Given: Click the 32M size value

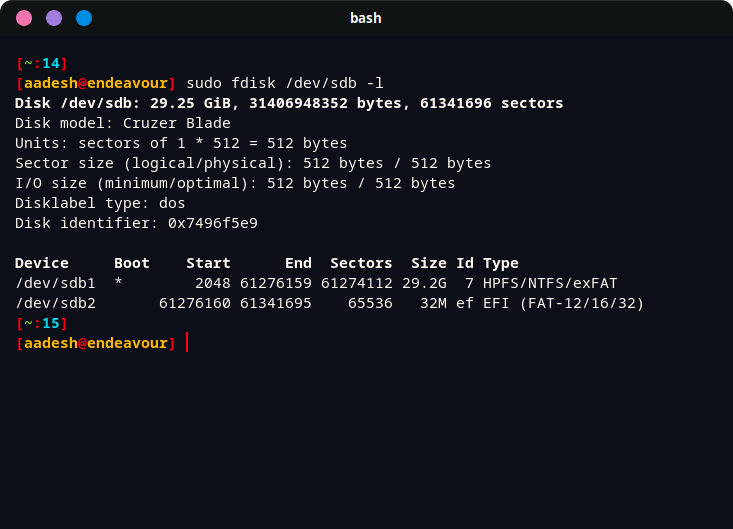Looking at the screenshot, I should coord(433,303).
